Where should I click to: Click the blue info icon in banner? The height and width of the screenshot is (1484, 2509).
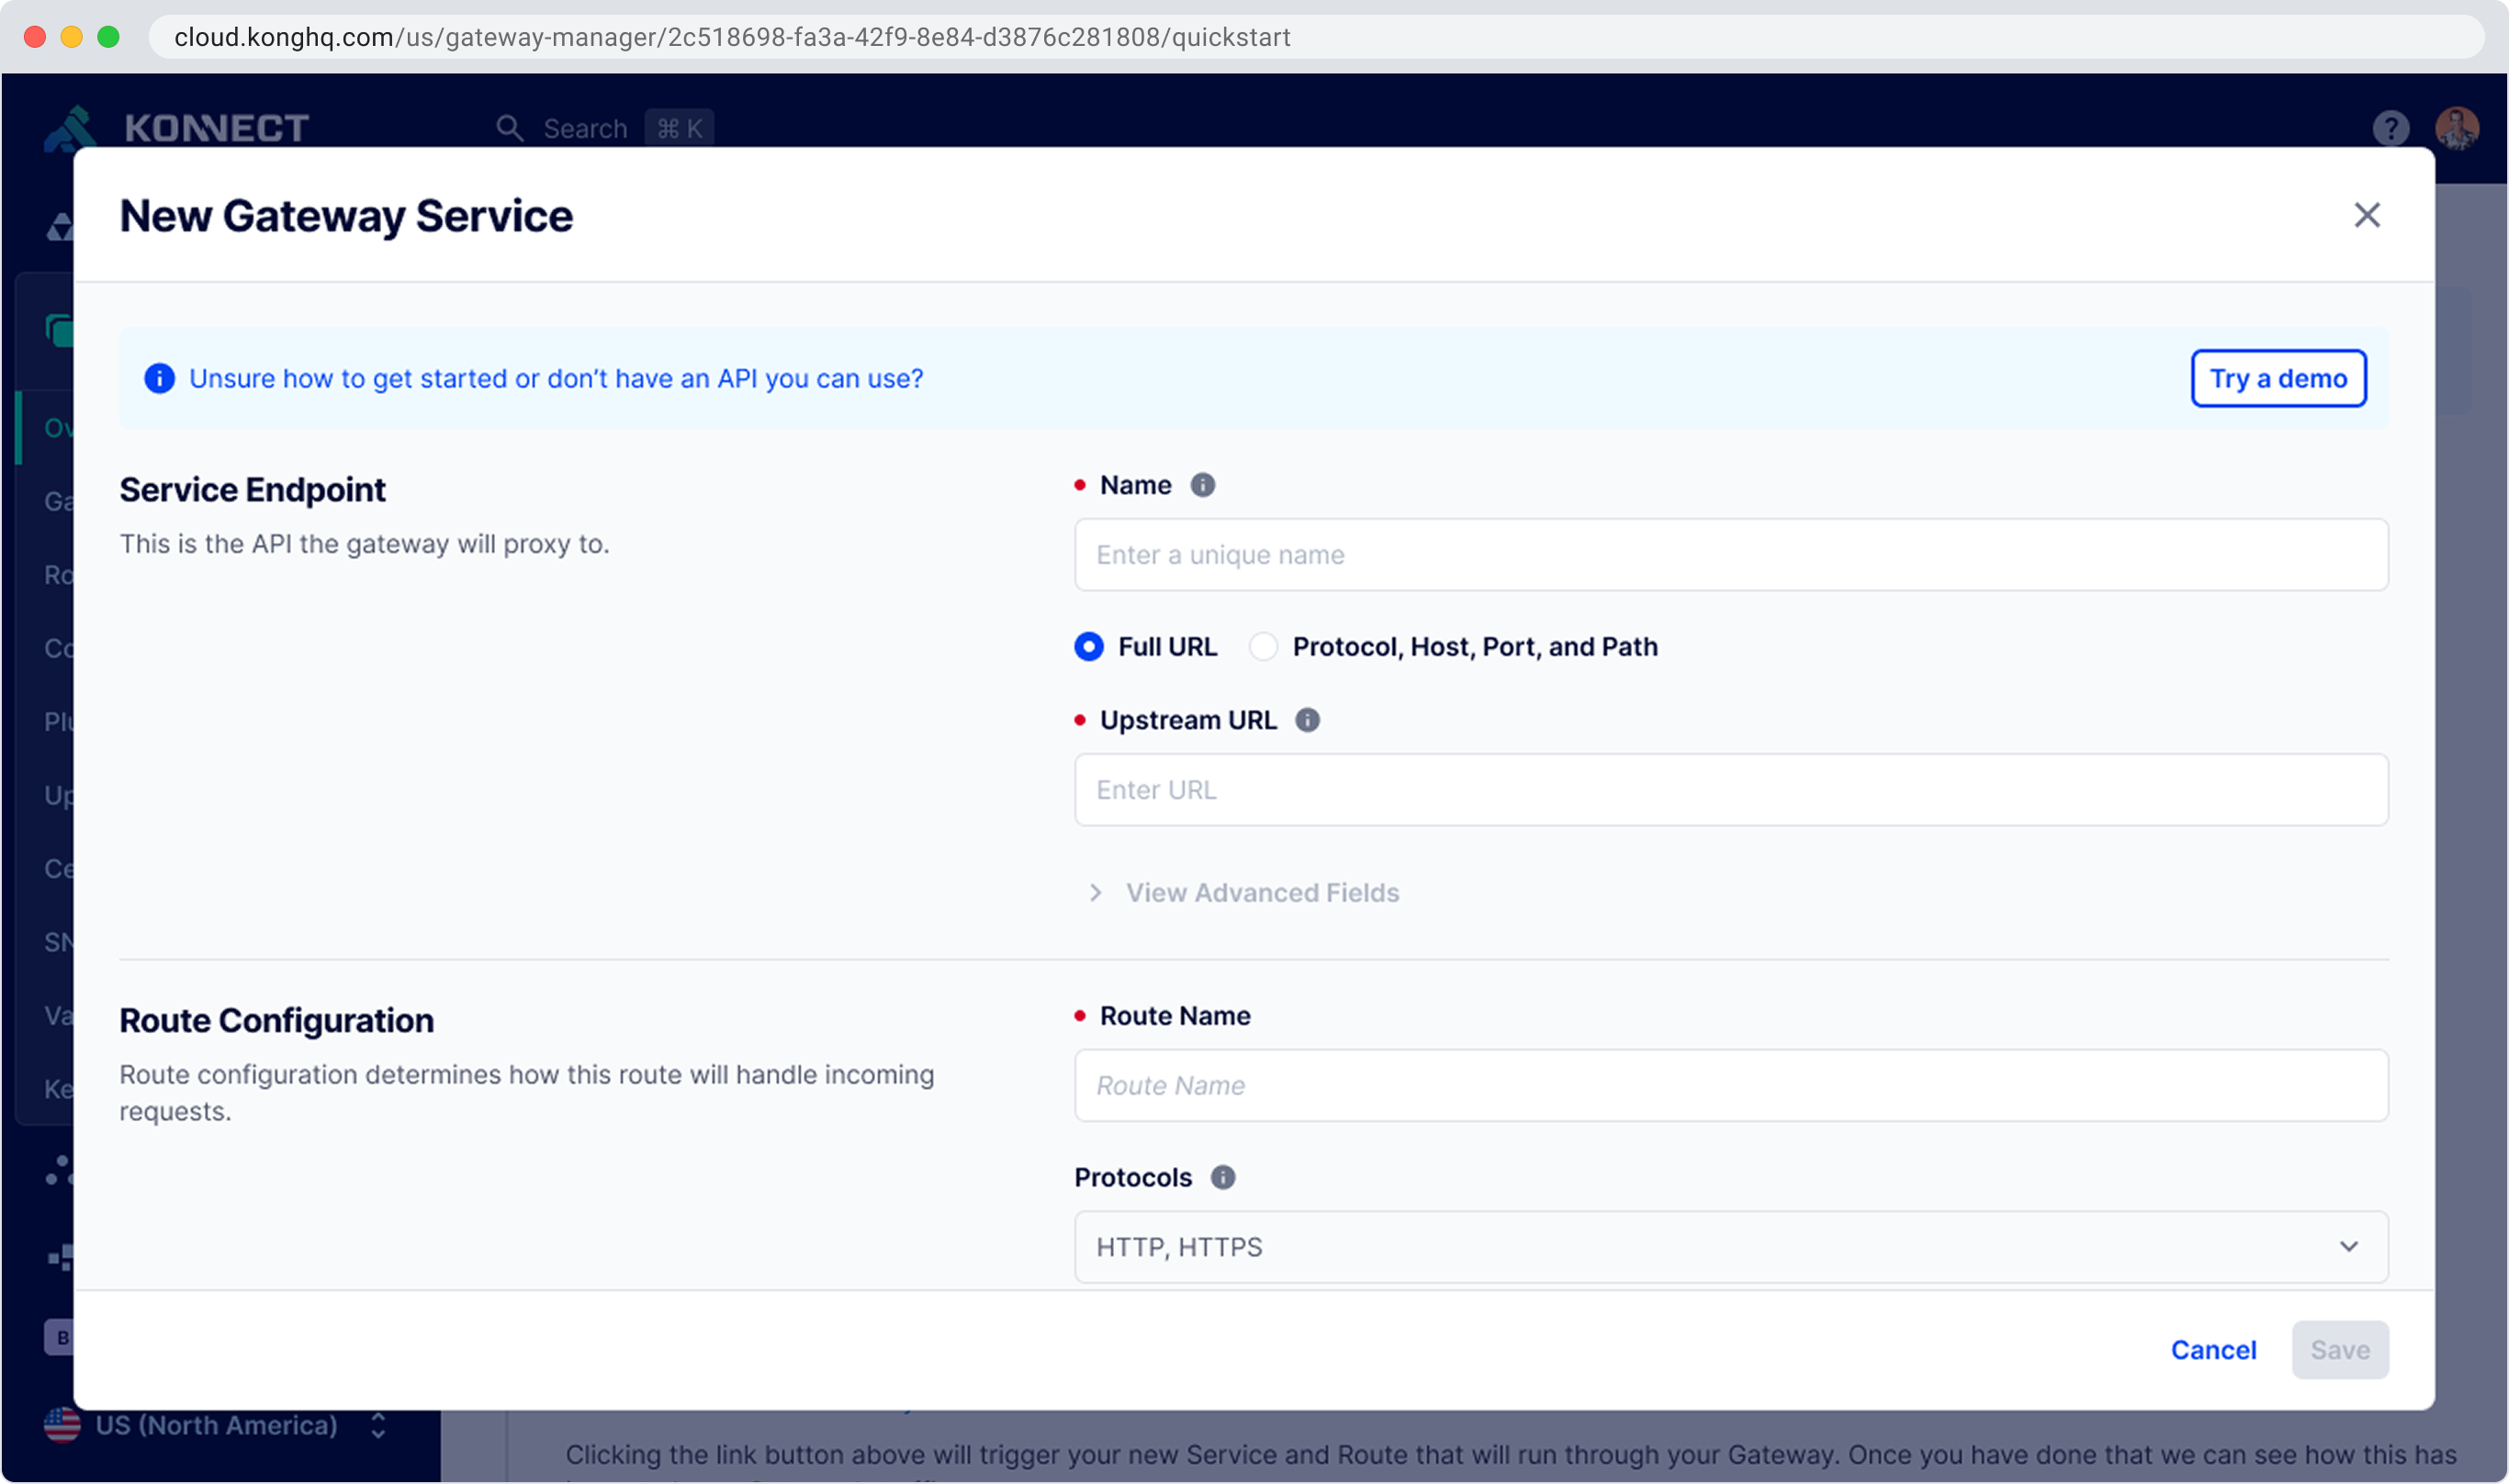(159, 378)
